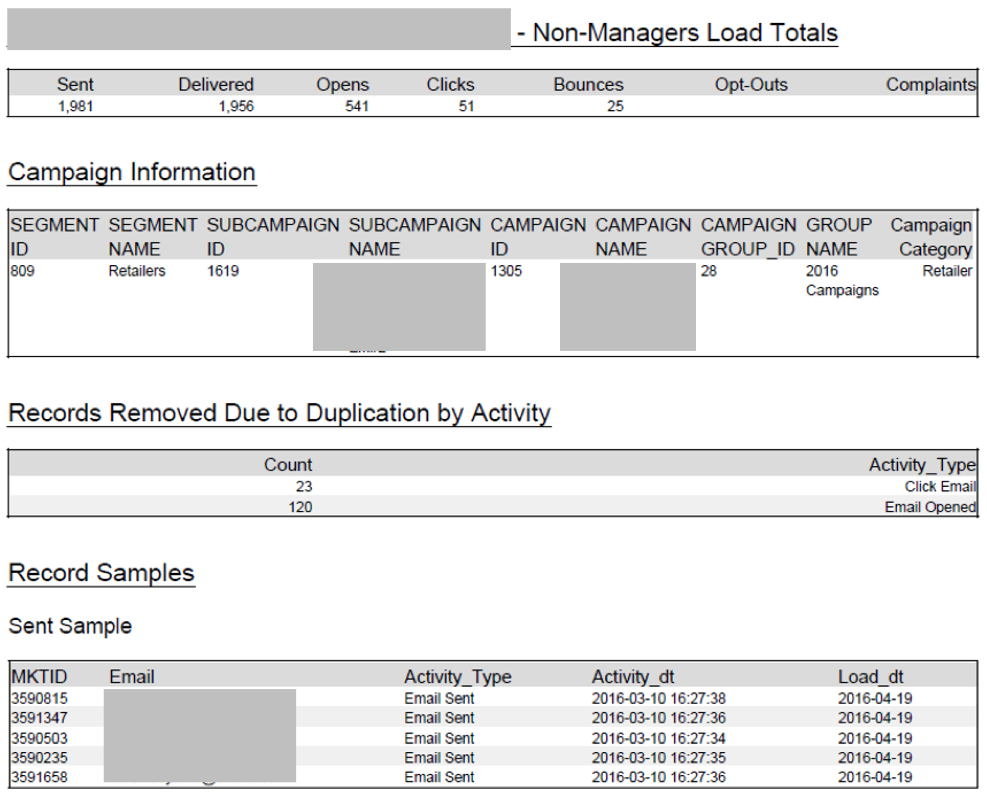
Task: Select the CAMPAIGN NAME column header
Action: [643, 237]
